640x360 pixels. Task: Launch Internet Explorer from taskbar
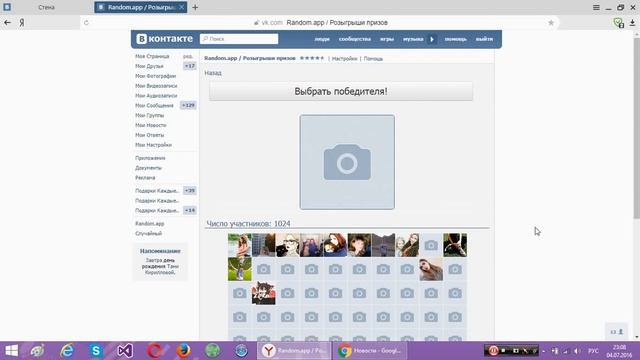click(67, 351)
